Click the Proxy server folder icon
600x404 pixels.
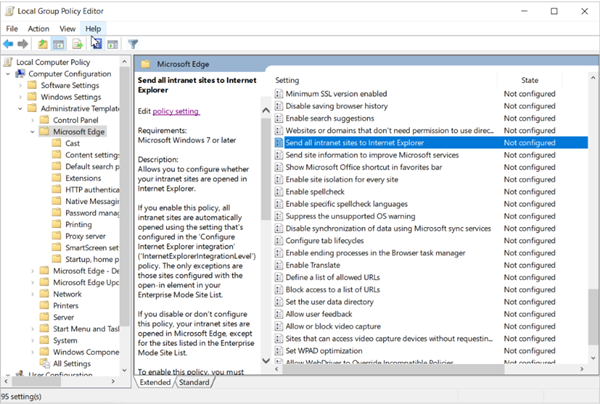(x=57, y=236)
